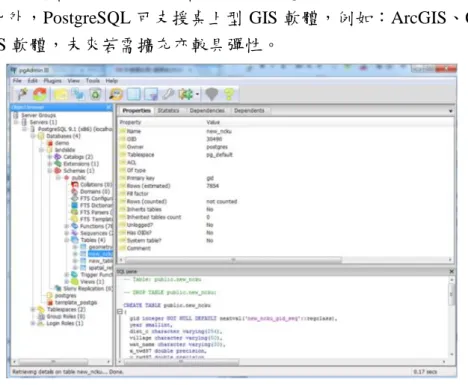
Task: Open the Tools menu
Action: 93,81
